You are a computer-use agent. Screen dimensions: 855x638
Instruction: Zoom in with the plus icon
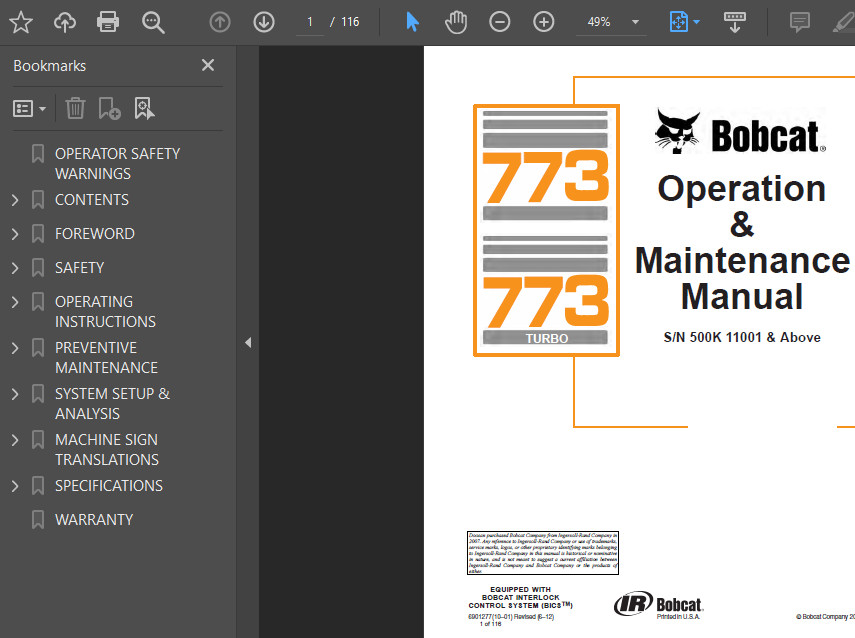coord(544,22)
